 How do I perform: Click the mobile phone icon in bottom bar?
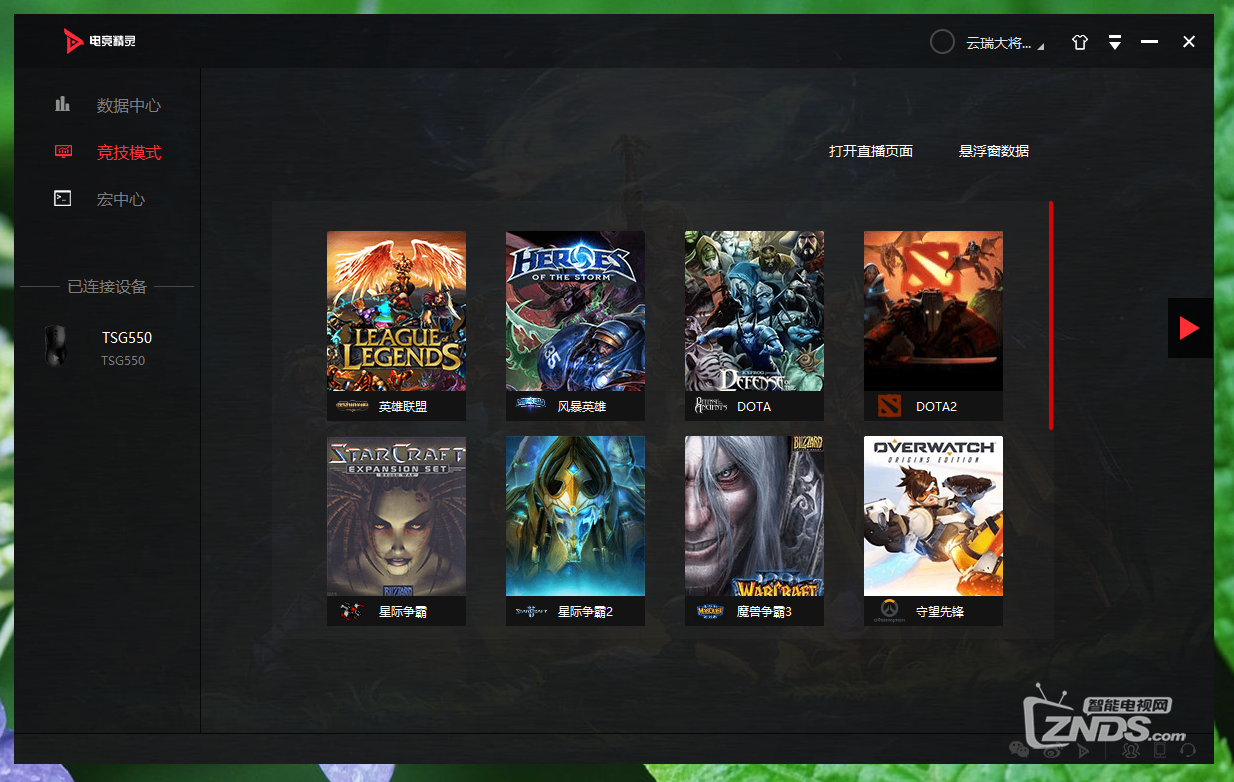point(1160,748)
